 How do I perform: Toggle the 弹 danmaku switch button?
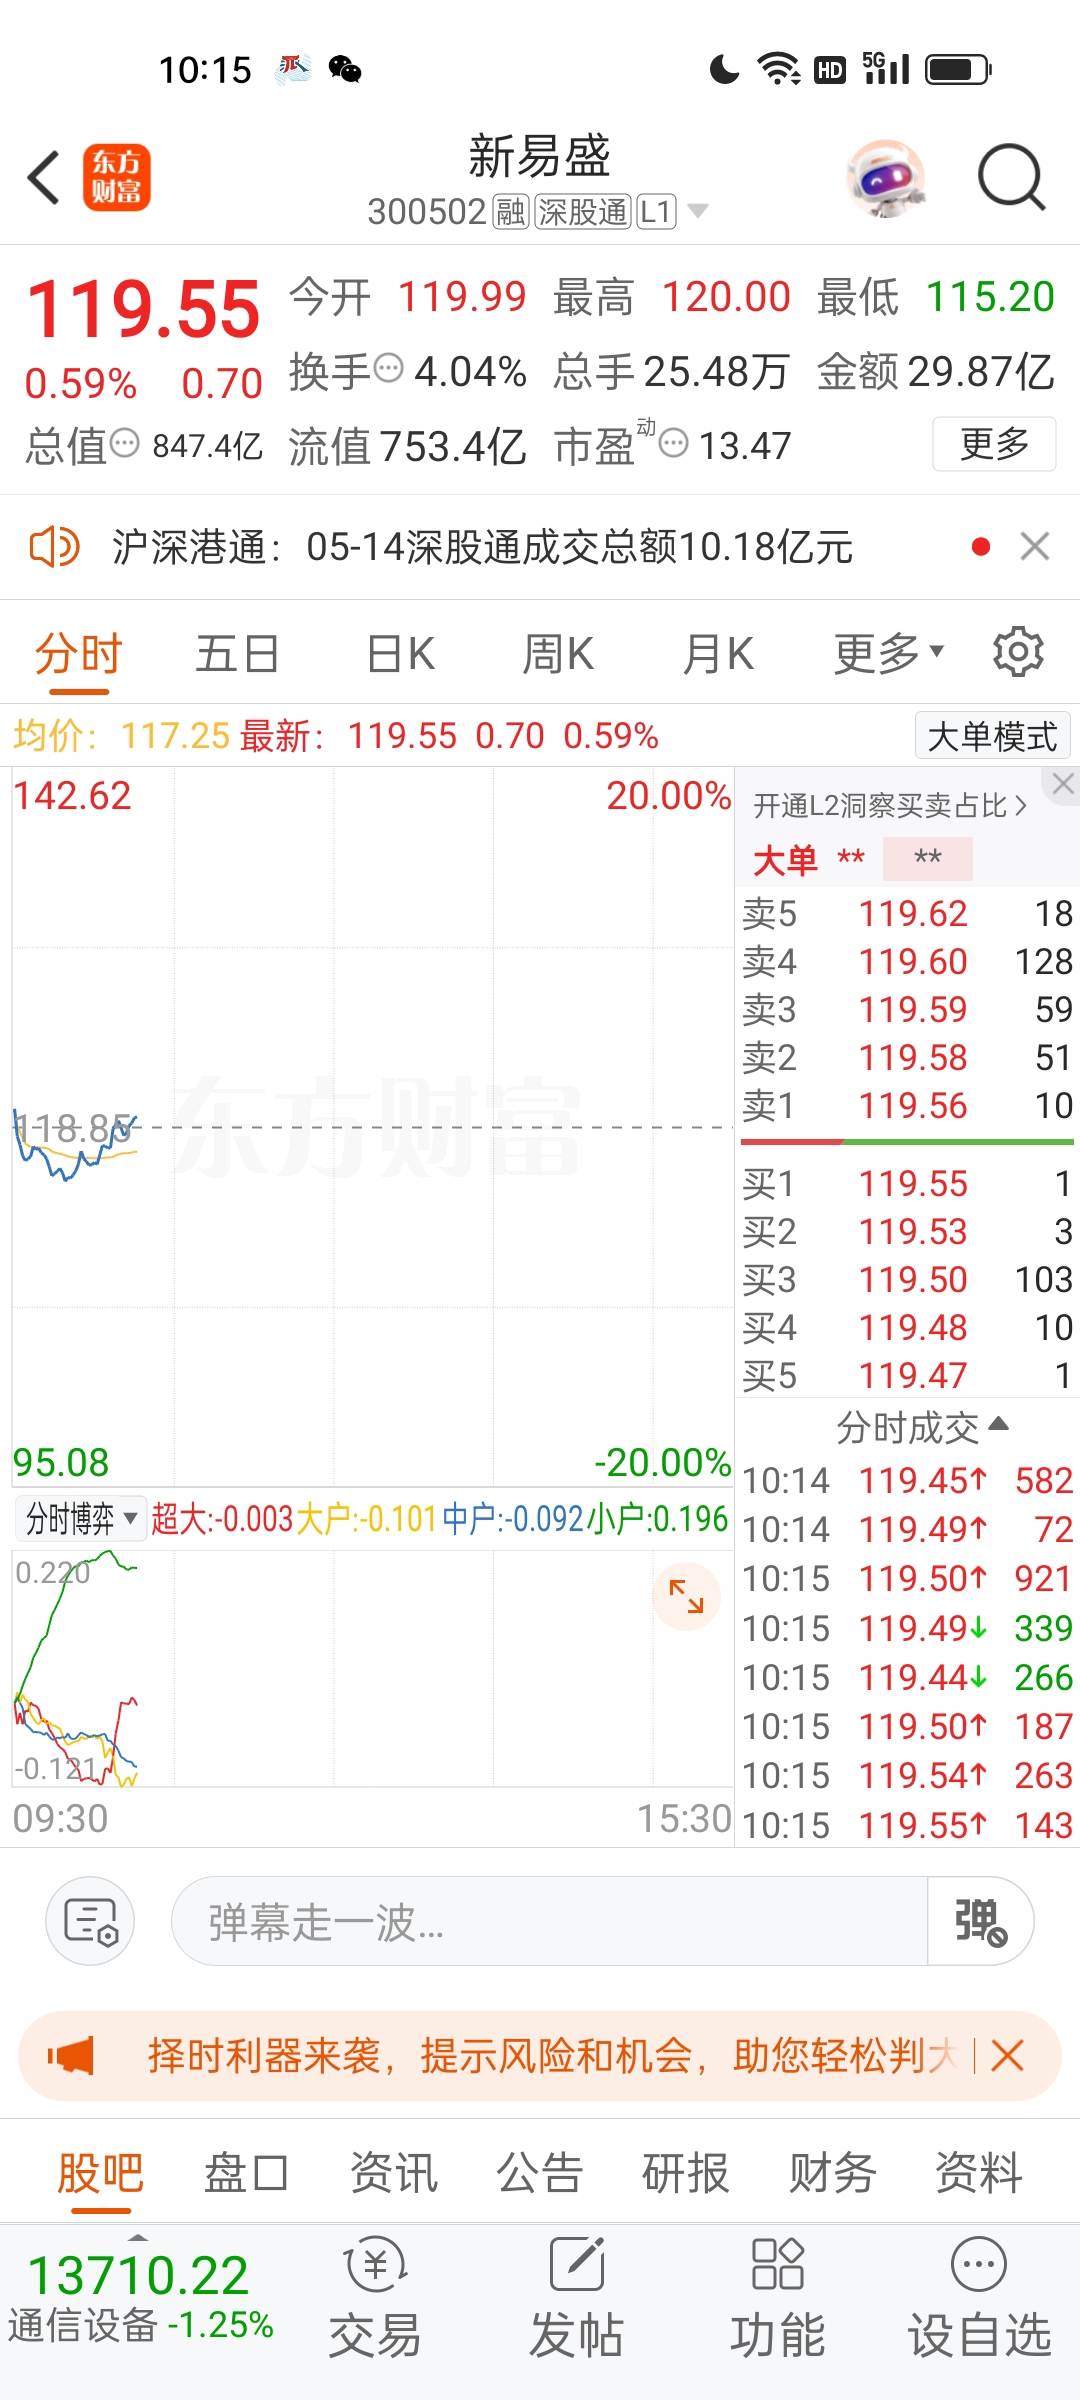click(x=980, y=1921)
